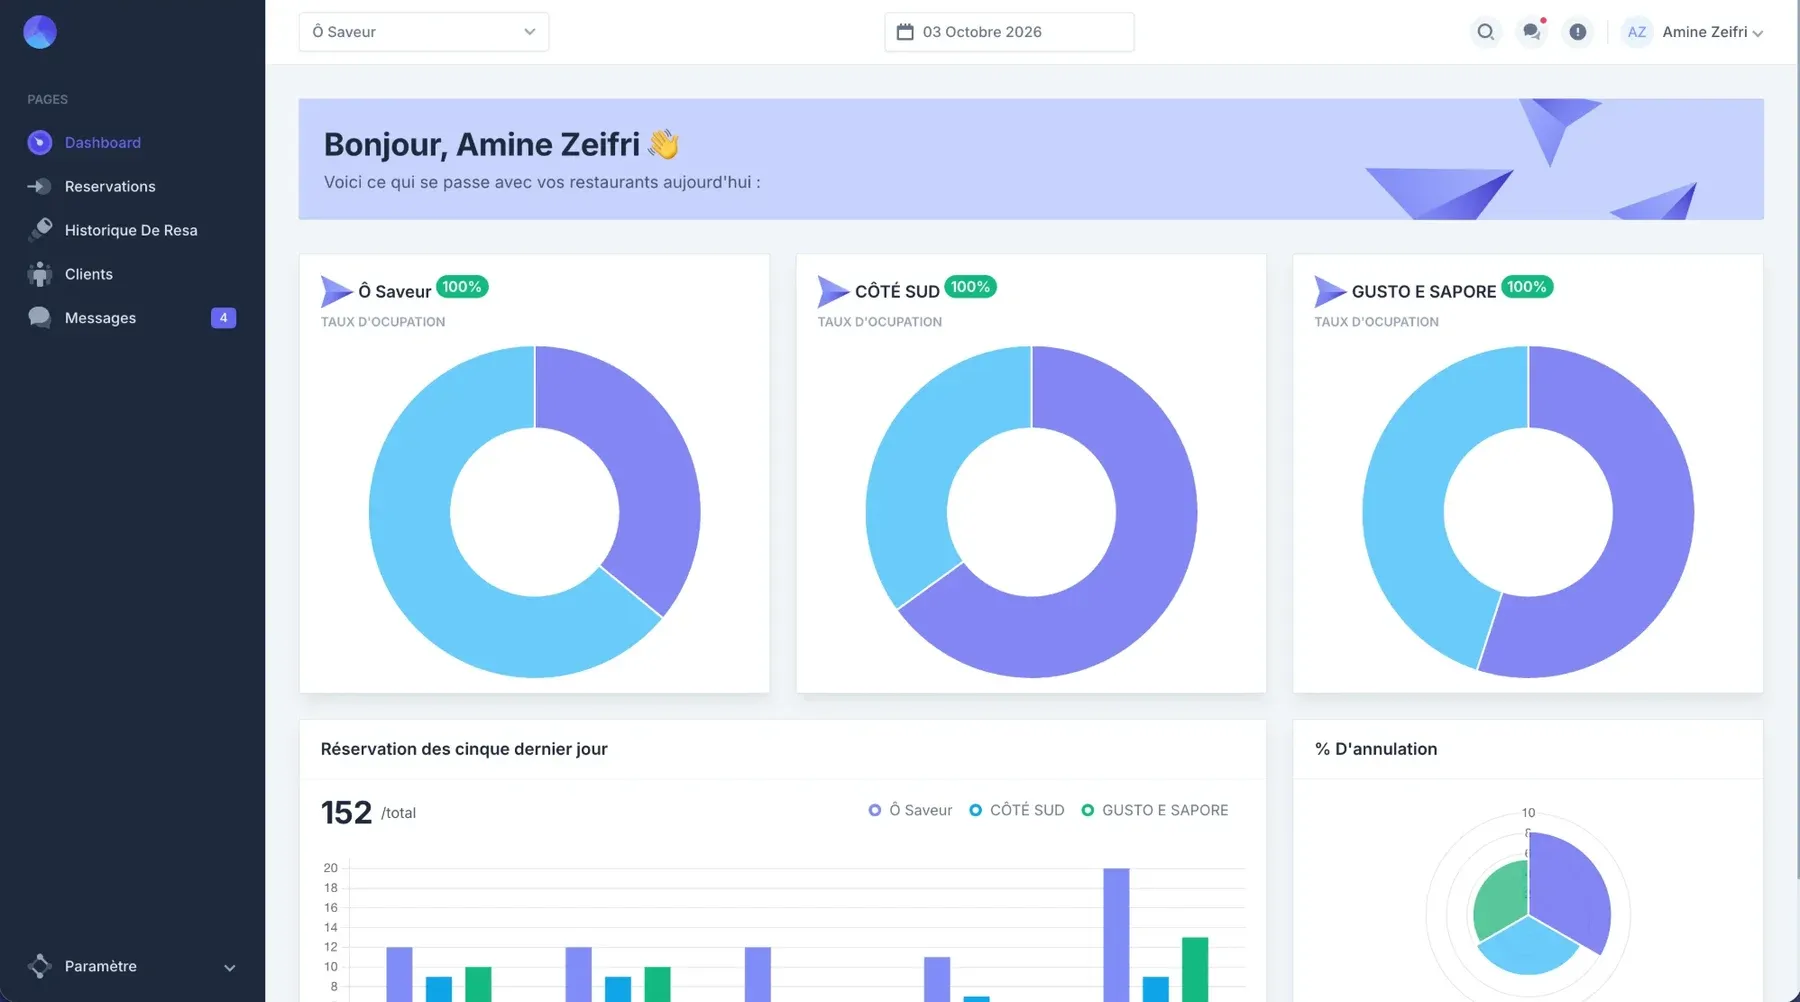
Task: Click the calendar icon in date field
Action: coord(905,32)
